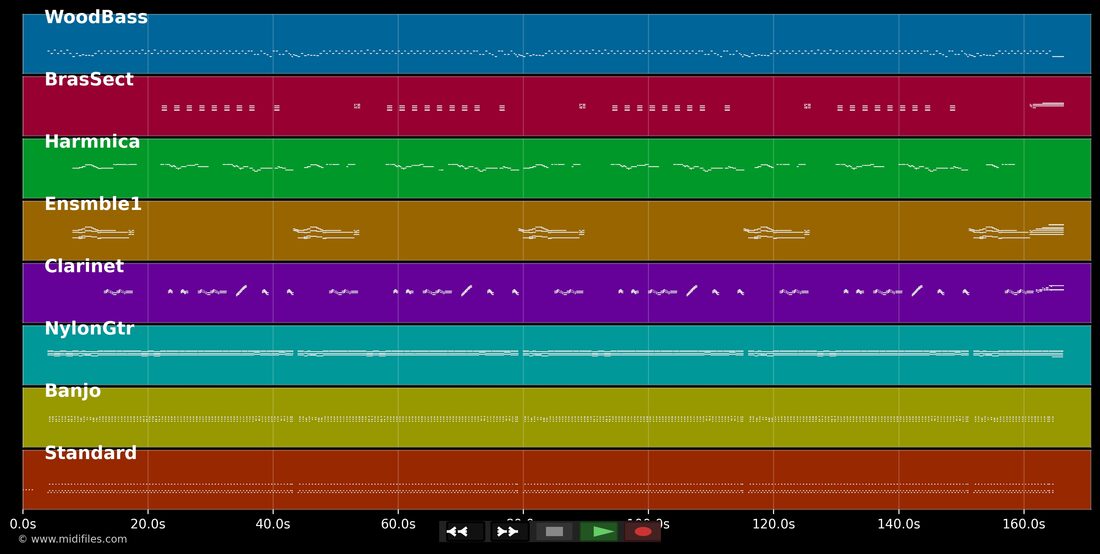Select the Harmnica track label
The image size is (1100, 554).
[x=92, y=142]
